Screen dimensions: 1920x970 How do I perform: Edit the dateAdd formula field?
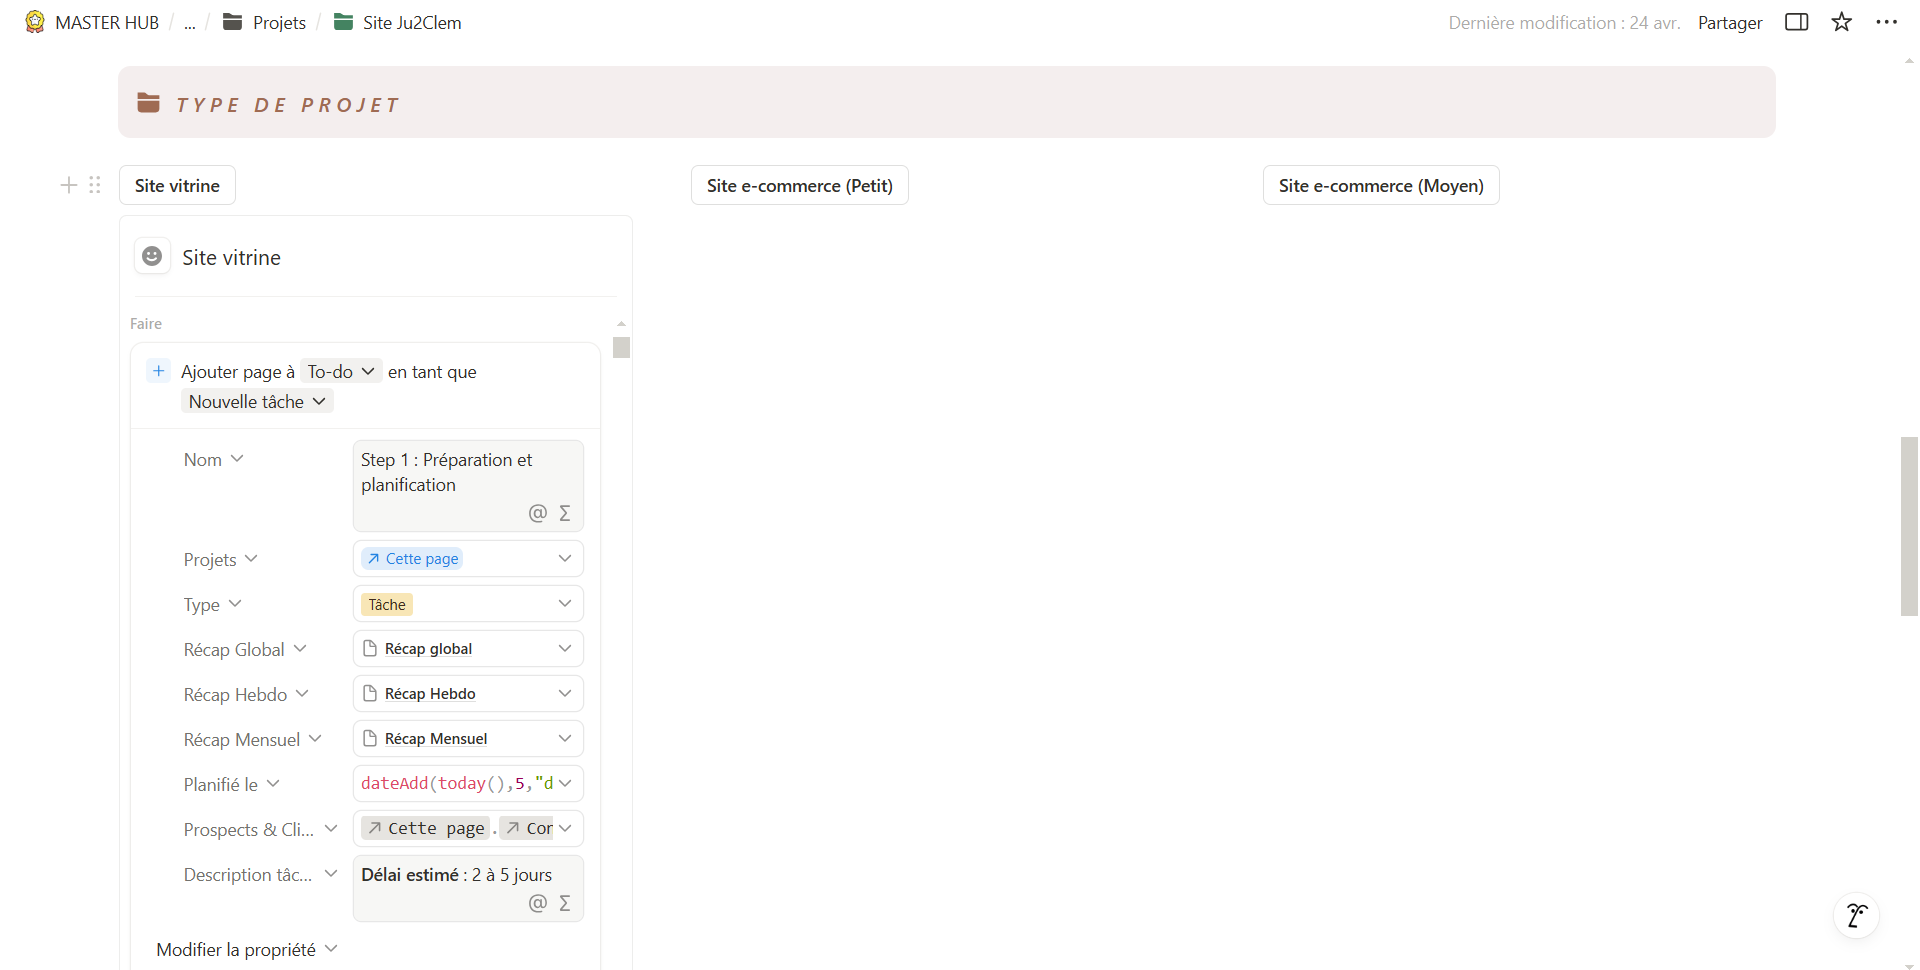[468, 783]
